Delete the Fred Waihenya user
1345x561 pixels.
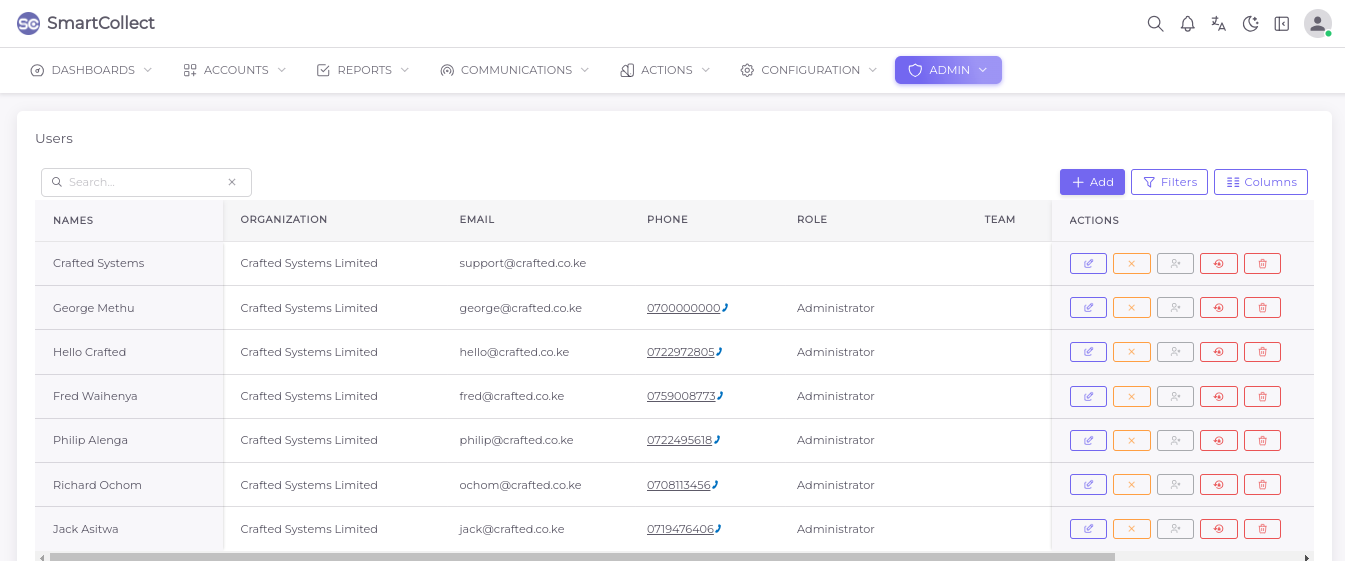point(1262,396)
